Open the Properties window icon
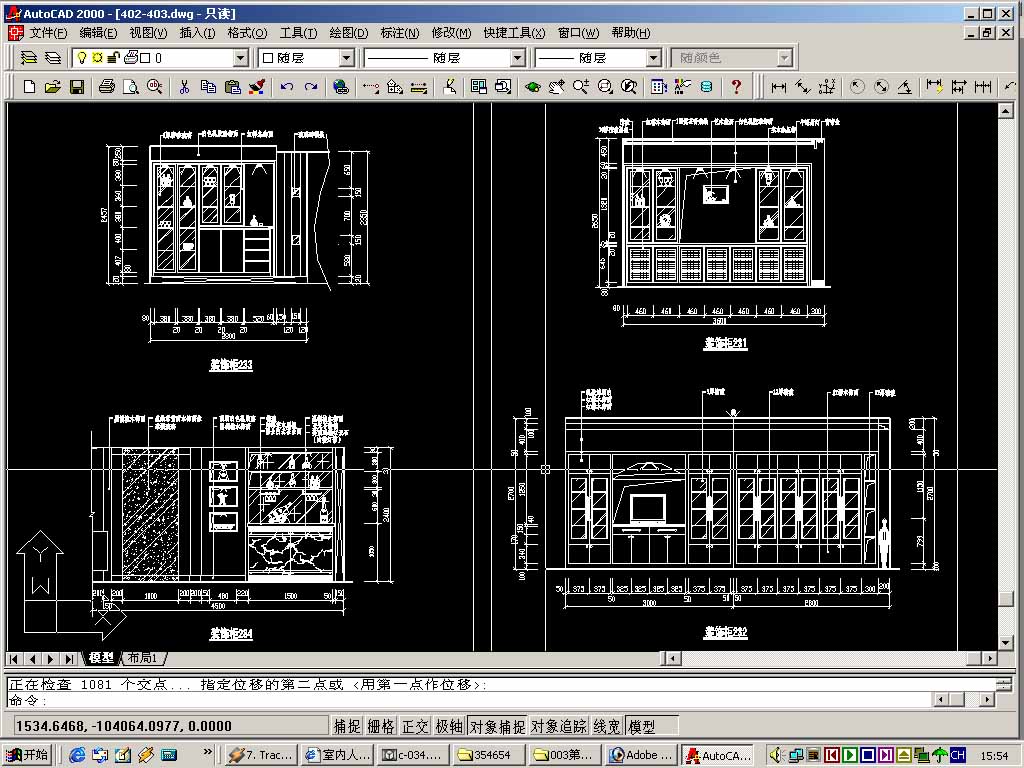1024x768 pixels. (x=658, y=87)
